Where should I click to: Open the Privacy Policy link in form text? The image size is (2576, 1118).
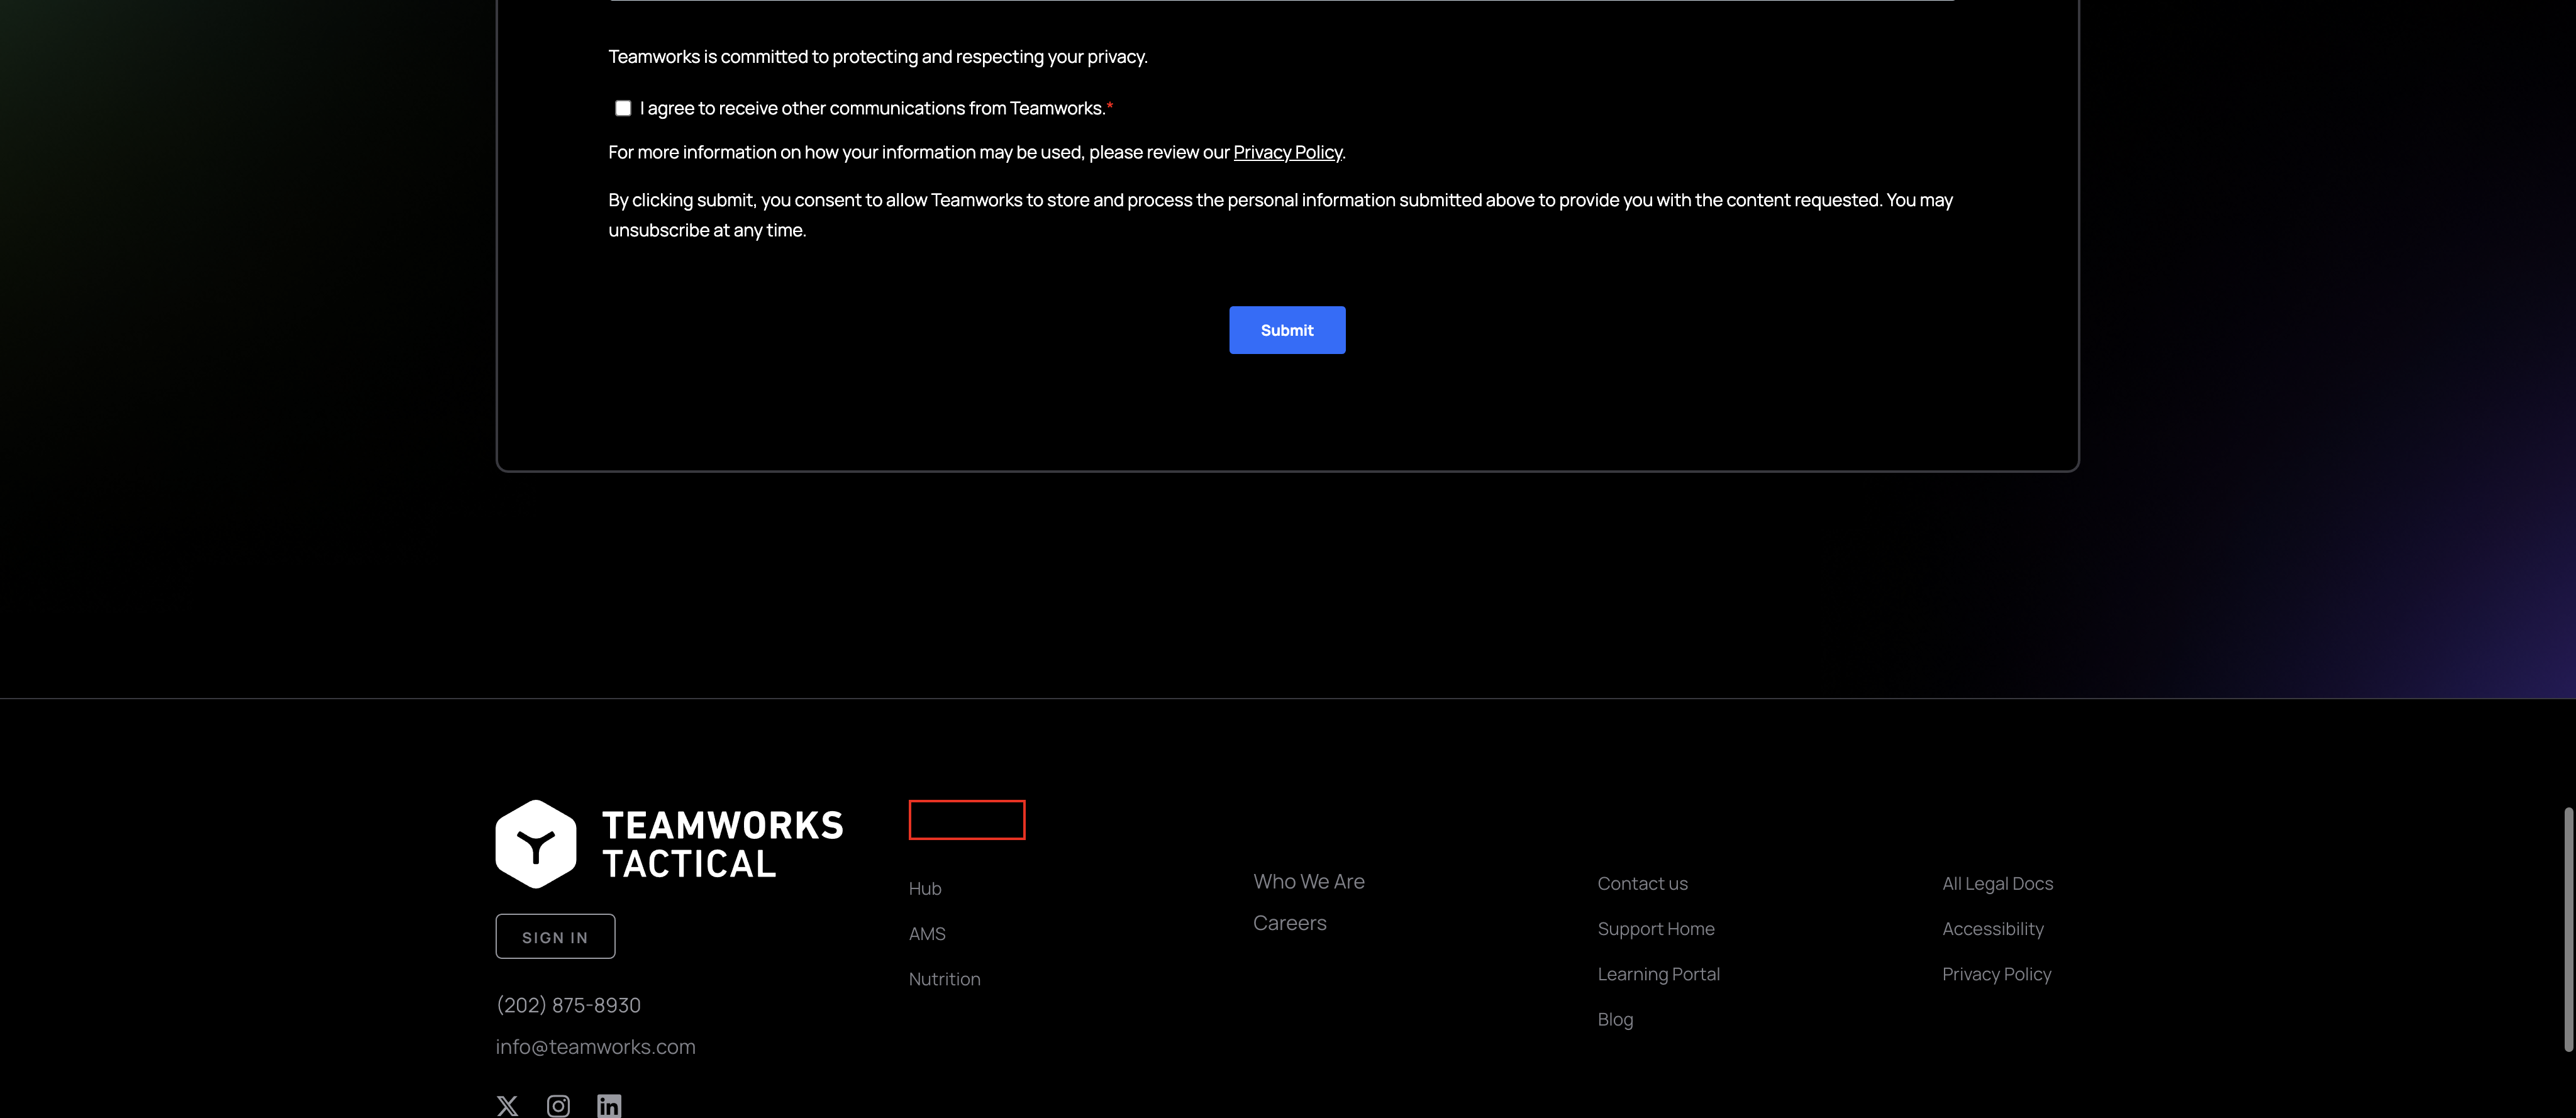(1287, 152)
